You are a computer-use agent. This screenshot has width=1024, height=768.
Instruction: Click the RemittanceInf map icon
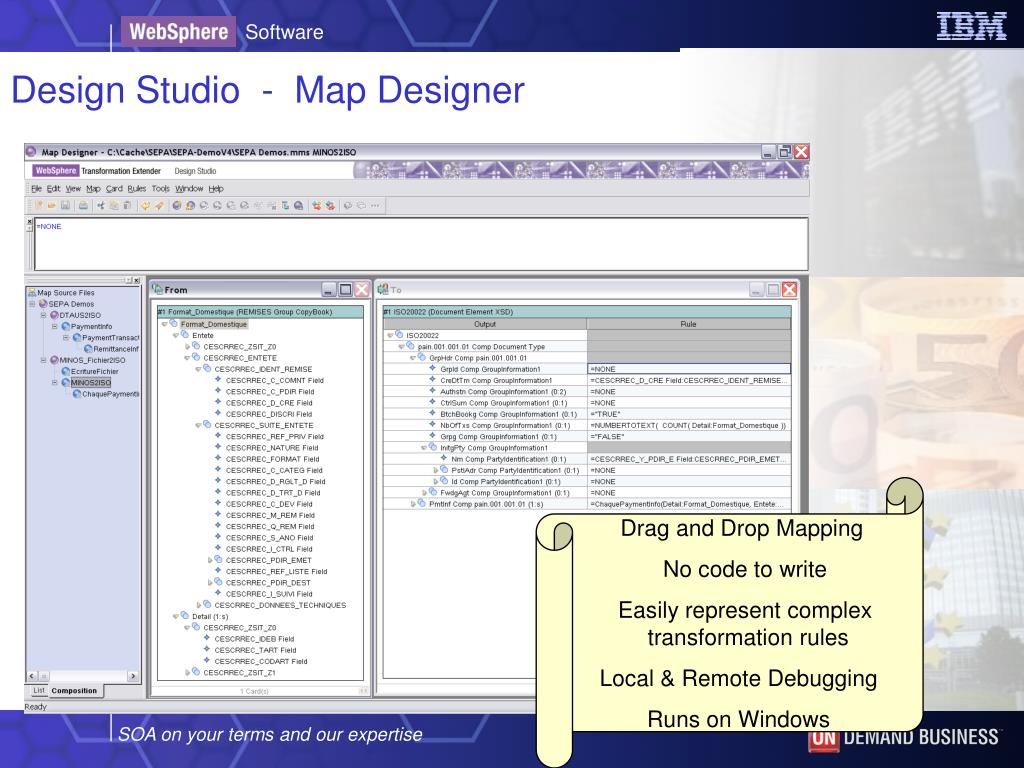[88, 349]
